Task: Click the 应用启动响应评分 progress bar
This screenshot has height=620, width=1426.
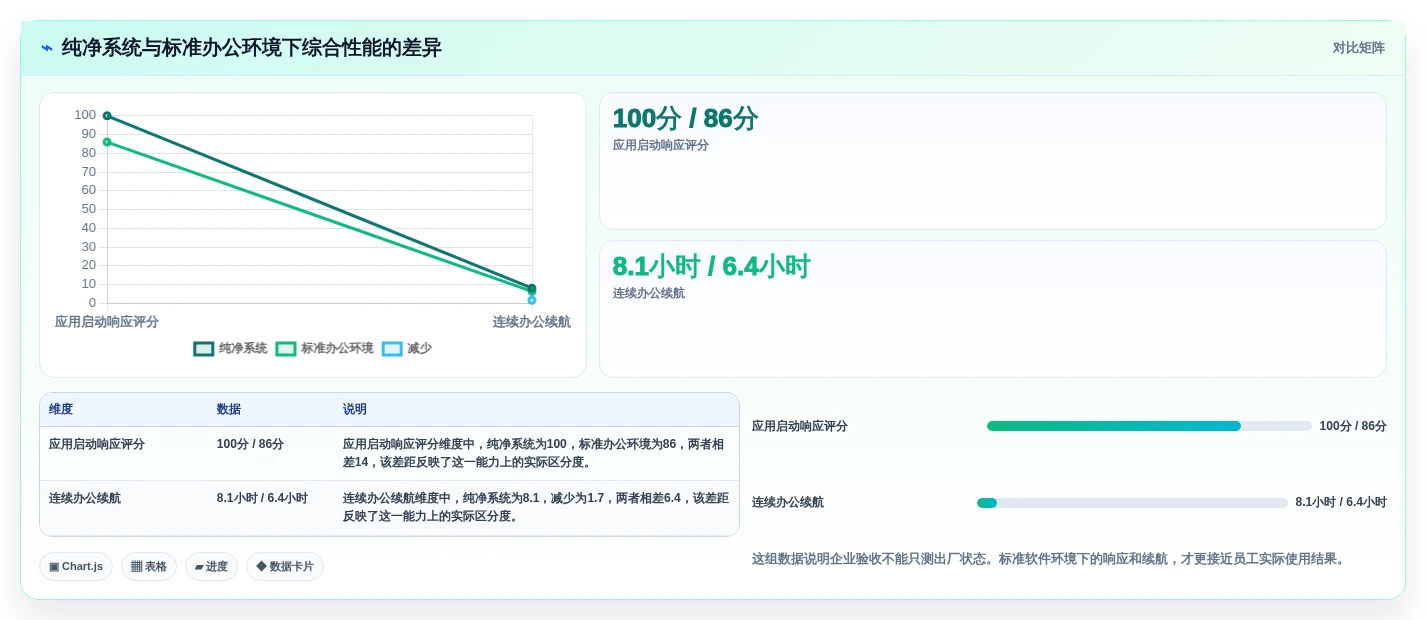Action: pyautogui.click(x=1149, y=426)
